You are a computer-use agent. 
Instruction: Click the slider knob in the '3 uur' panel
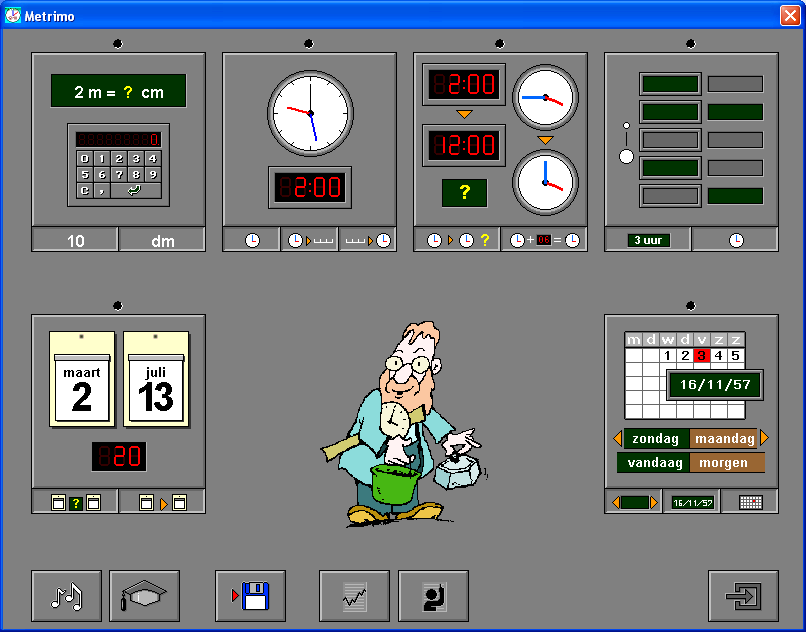(x=626, y=156)
